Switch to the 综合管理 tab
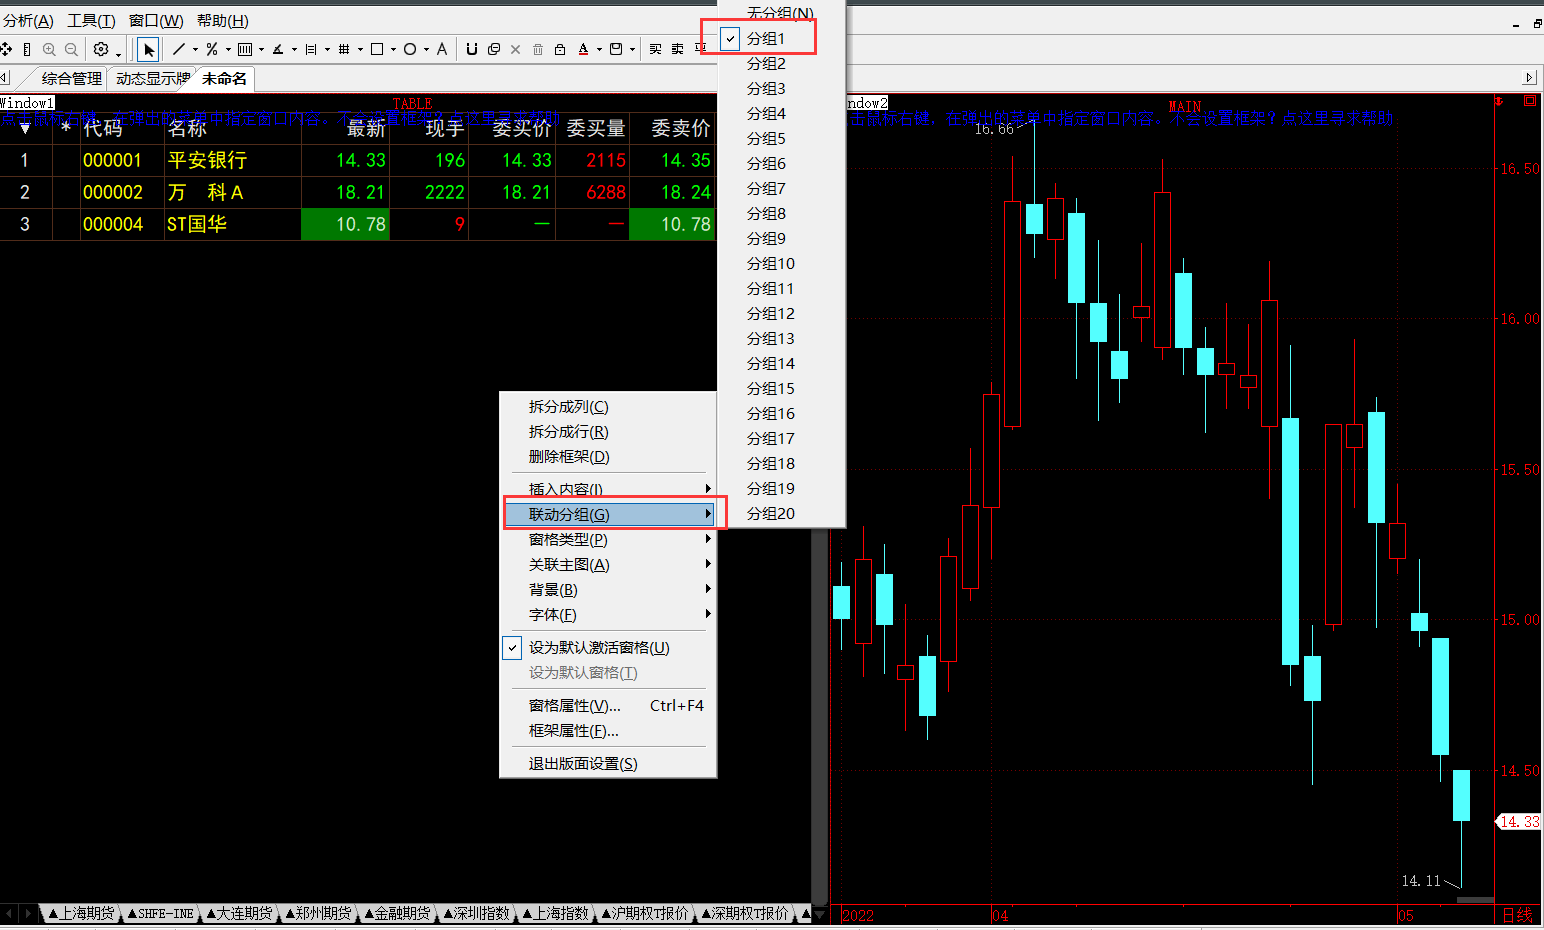Viewport: 1544px width, 930px height. (x=71, y=78)
